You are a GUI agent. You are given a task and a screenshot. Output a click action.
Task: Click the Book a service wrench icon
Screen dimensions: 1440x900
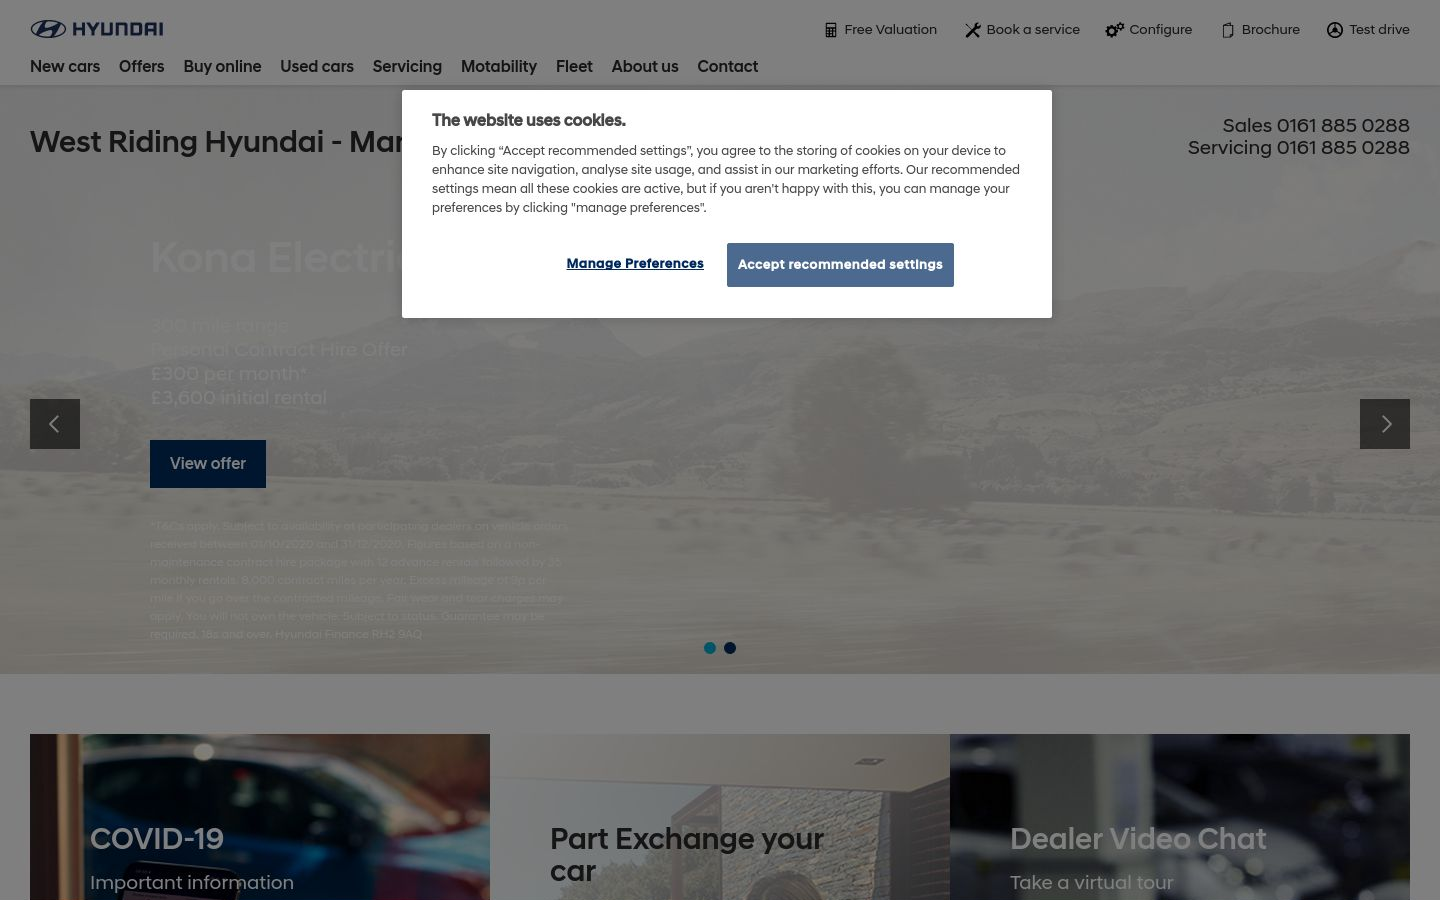coord(972,30)
